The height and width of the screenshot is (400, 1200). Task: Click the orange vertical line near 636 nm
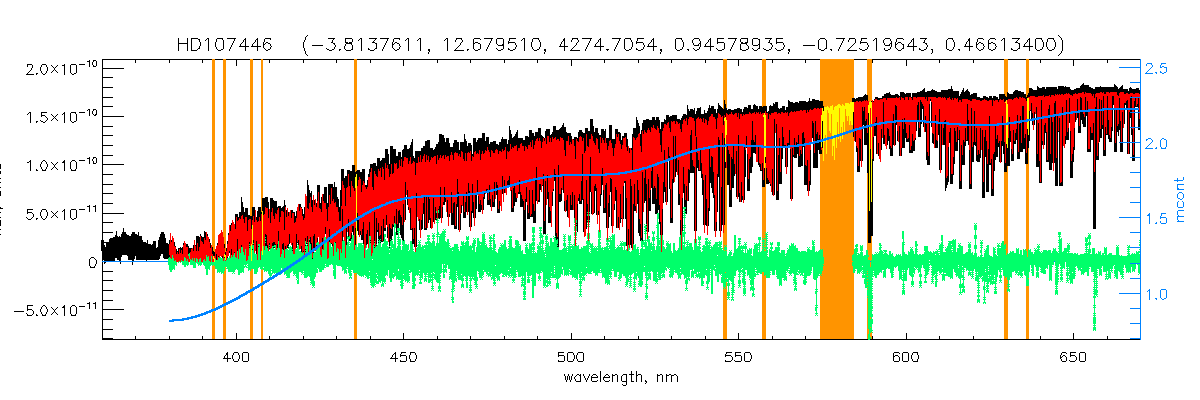[x=1027, y=200]
